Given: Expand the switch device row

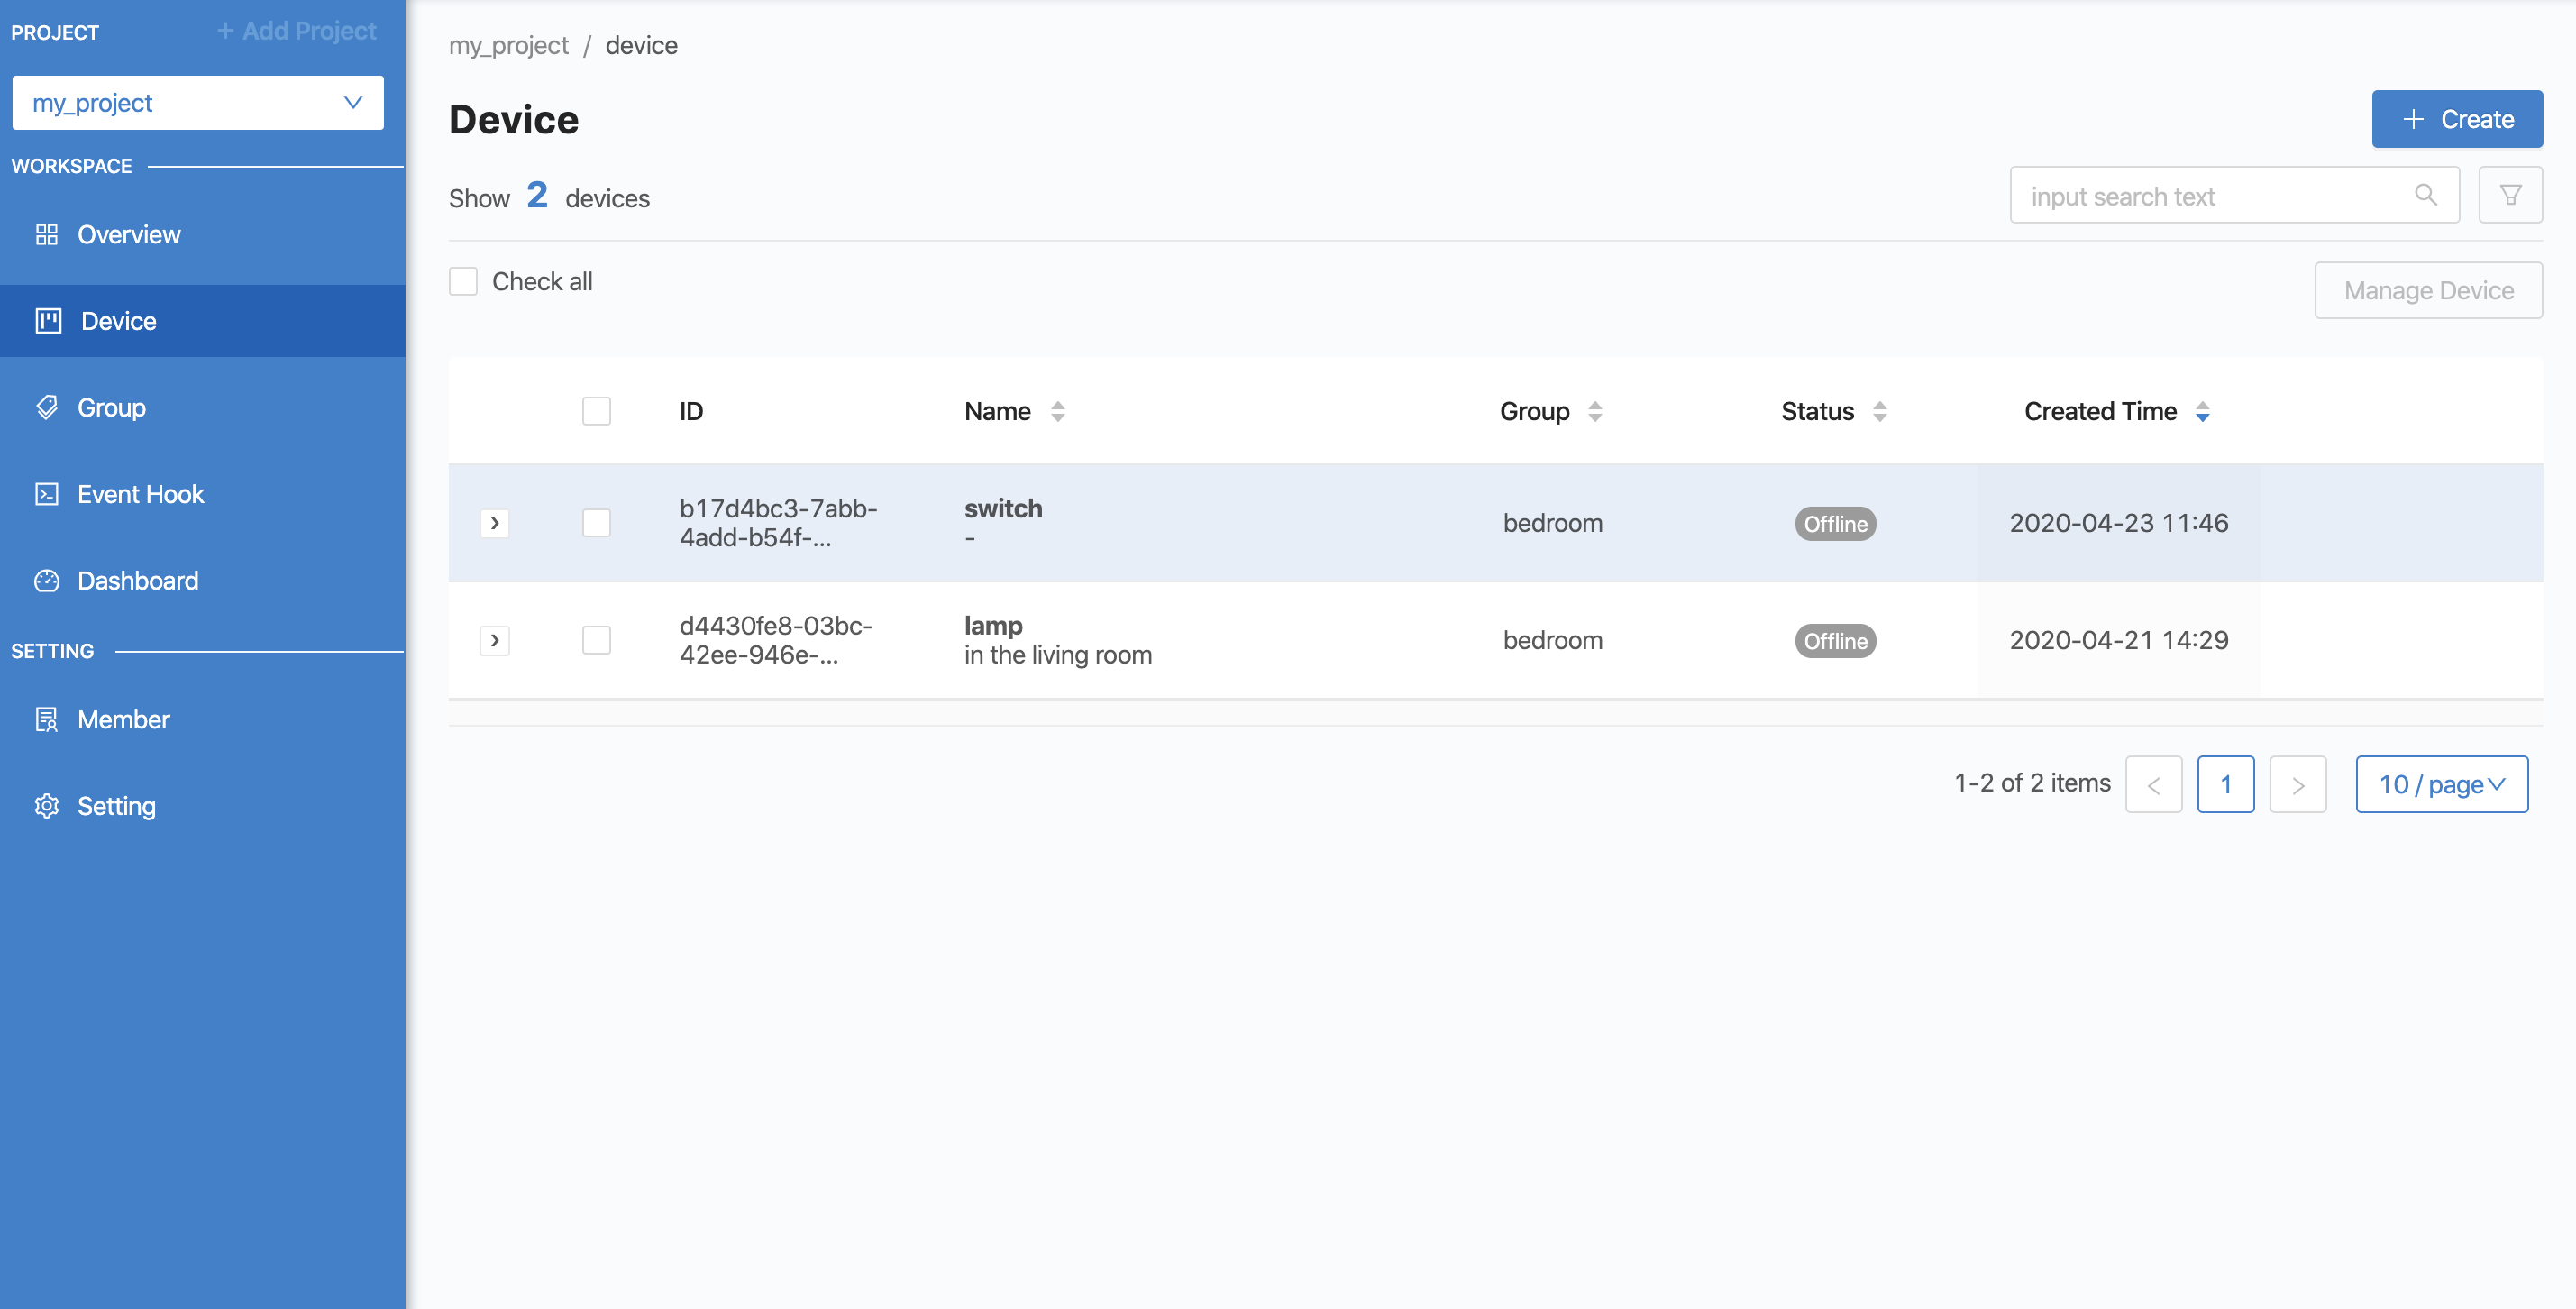Looking at the screenshot, I should (496, 521).
